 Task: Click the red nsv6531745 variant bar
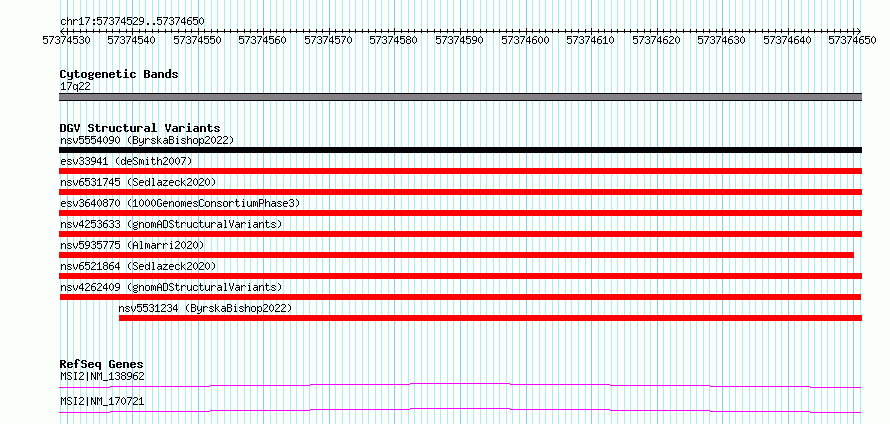point(460,192)
